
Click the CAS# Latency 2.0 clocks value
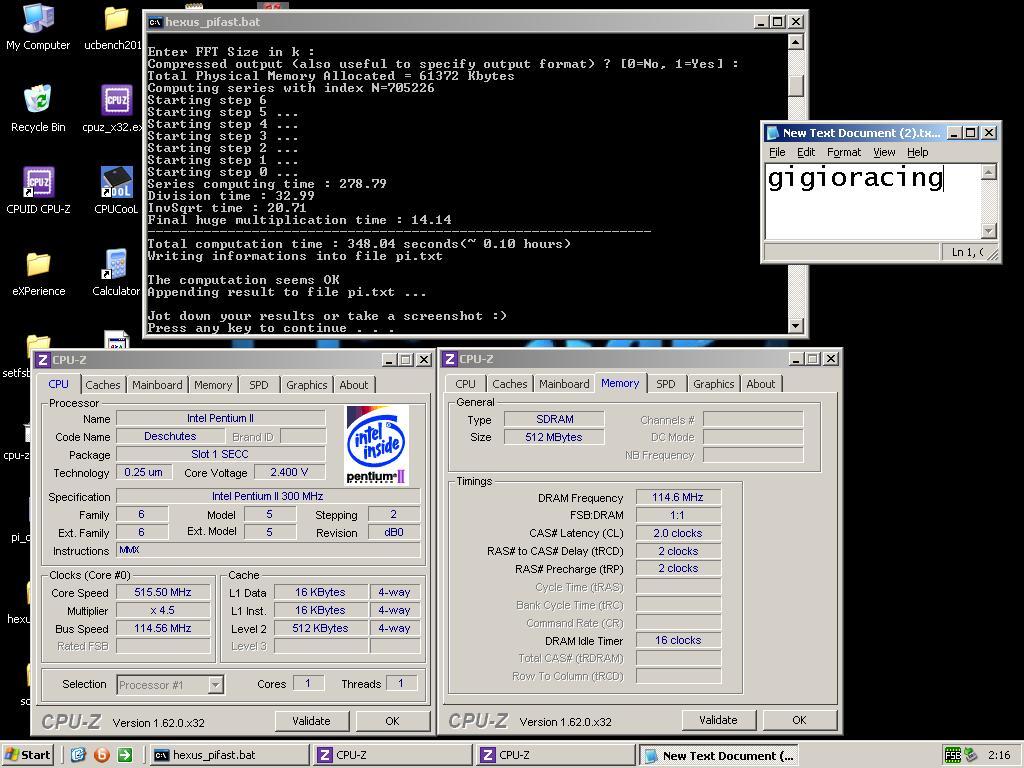tap(678, 533)
